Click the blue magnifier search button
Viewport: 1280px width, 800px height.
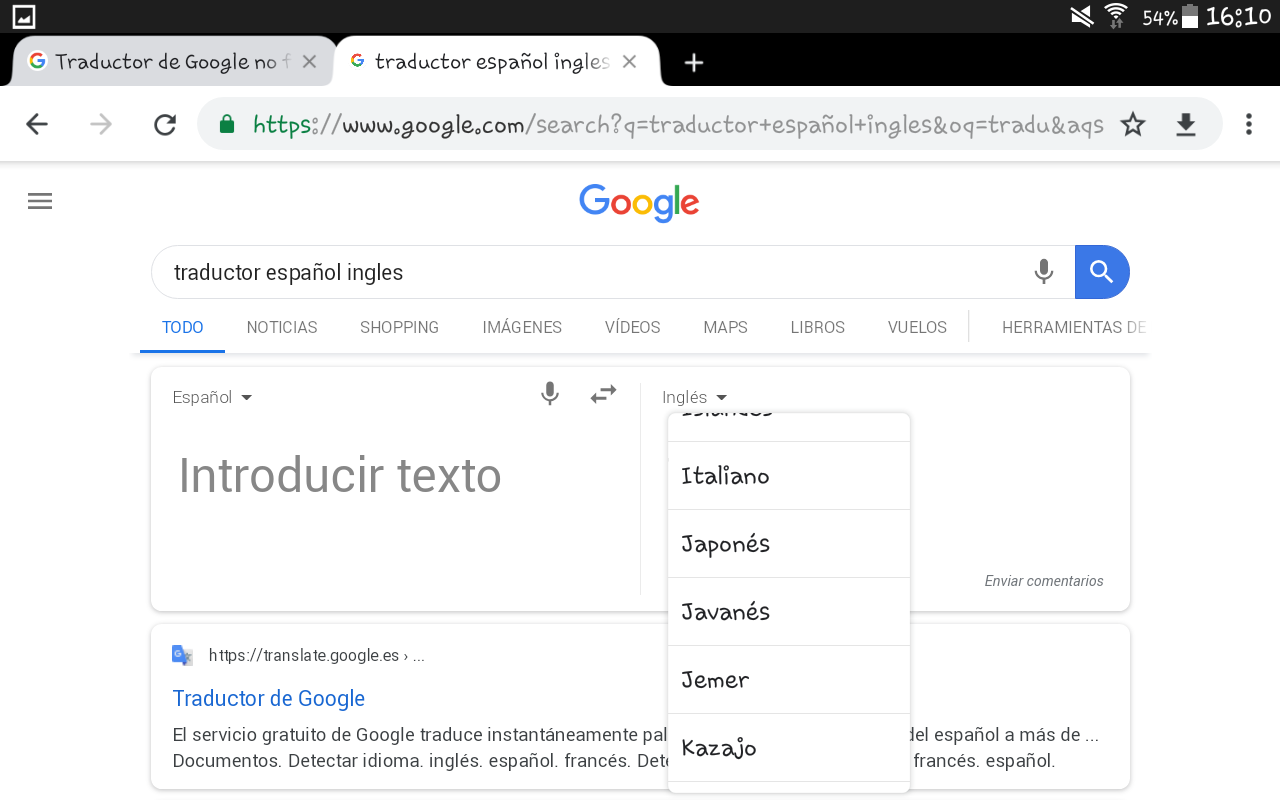coord(1102,272)
